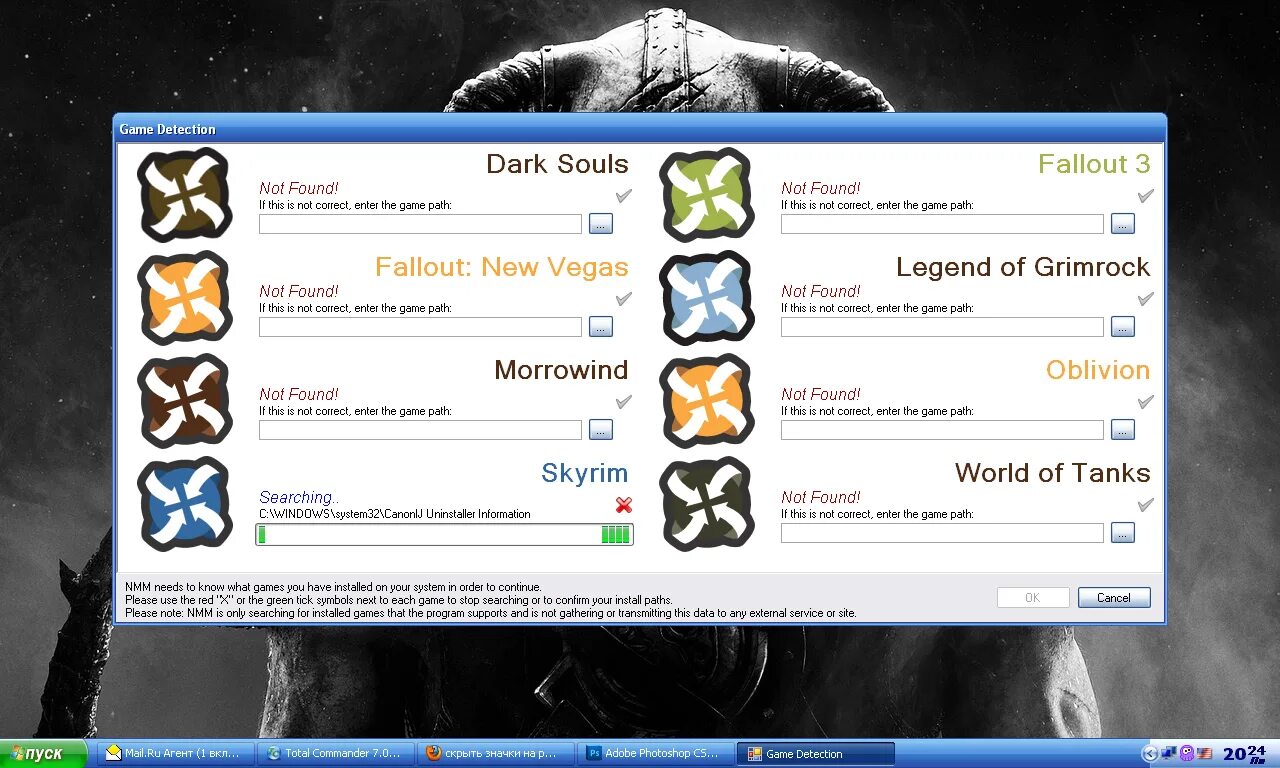Click the Fallout 3 game logo icon
Screen dimensions: 1280x768
coord(707,195)
